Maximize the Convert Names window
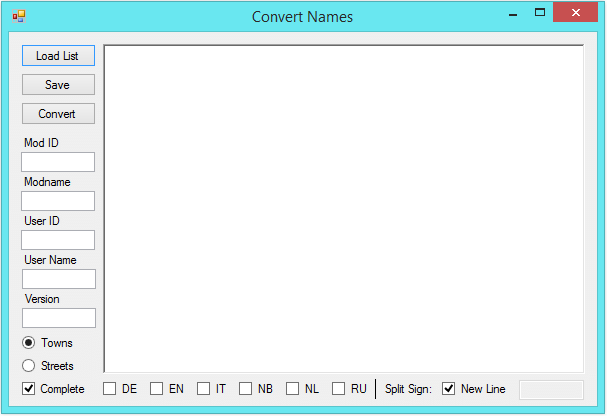607x416 pixels. [x=540, y=13]
